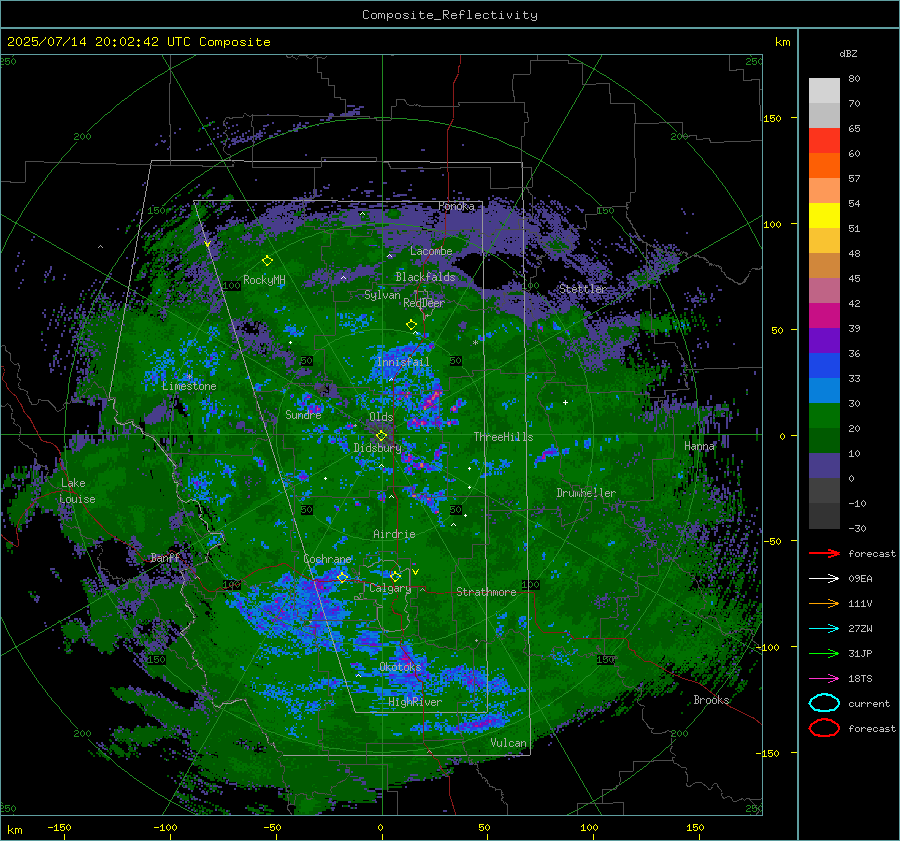Click the RedDeer city label
Viewport: 900px width, 841px height.
[424, 303]
